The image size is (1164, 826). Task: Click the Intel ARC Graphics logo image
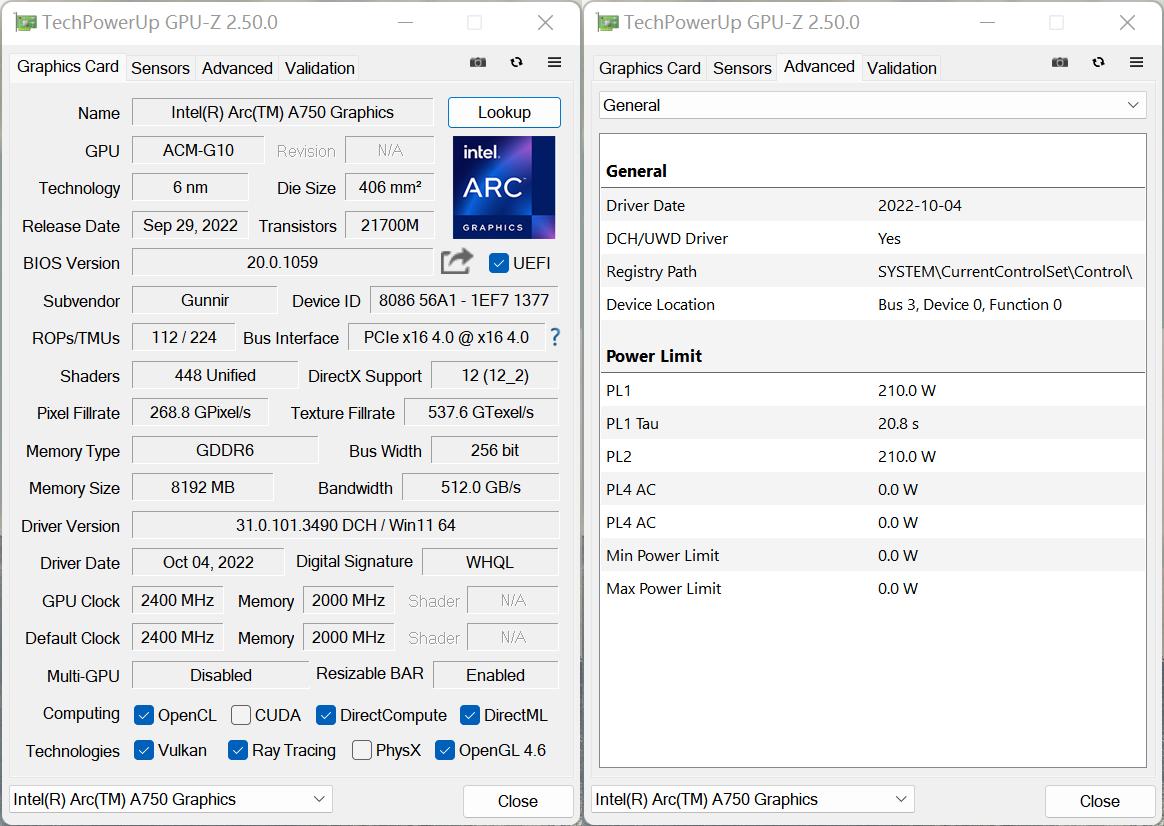pos(503,186)
